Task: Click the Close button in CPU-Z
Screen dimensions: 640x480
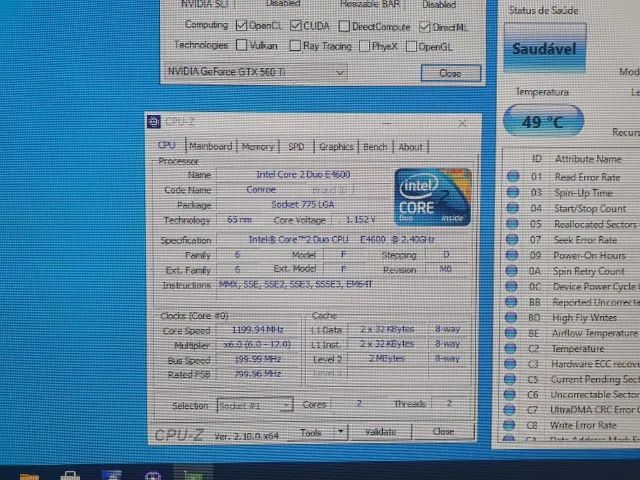Action: click(443, 431)
